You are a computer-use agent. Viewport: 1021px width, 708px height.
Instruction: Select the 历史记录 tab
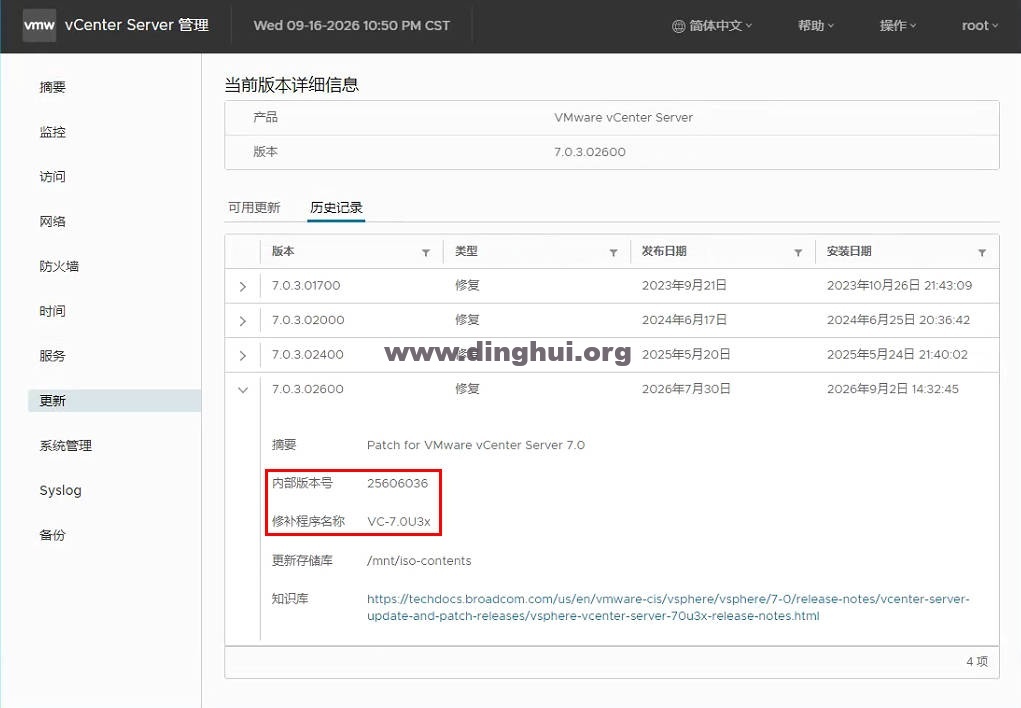[336, 208]
